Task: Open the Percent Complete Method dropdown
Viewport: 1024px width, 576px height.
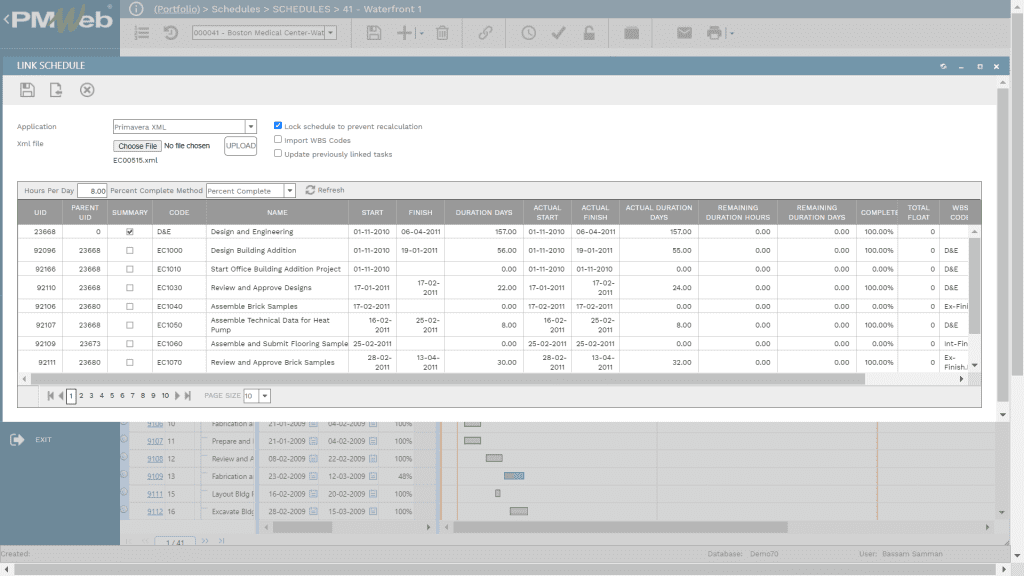Action: (x=289, y=191)
